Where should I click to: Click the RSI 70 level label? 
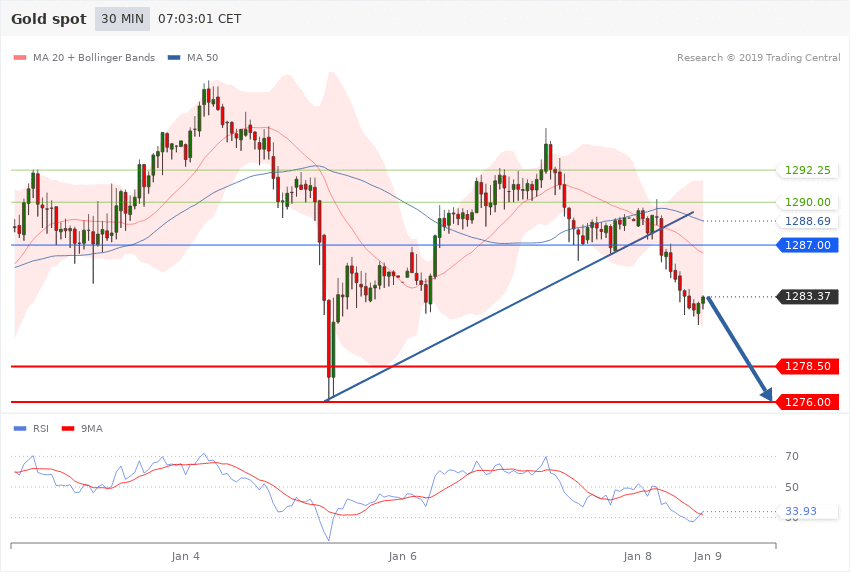(x=792, y=456)
